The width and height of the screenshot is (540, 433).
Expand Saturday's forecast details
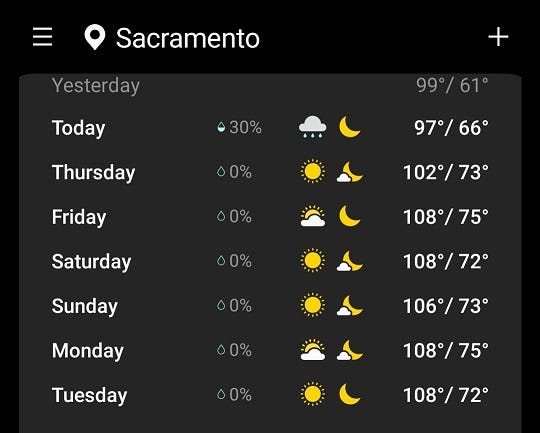pyautogui.click(x=270, y=261)
